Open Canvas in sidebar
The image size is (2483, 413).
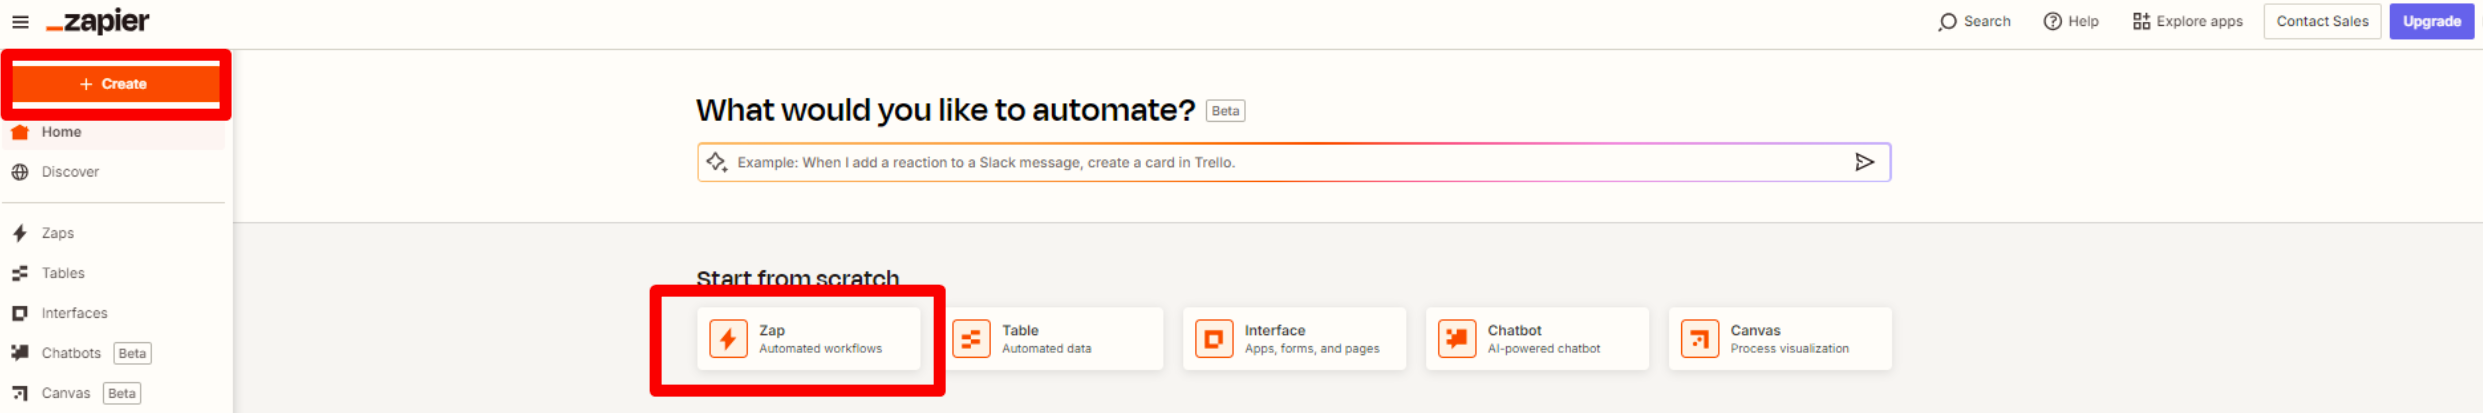(66, 393)
